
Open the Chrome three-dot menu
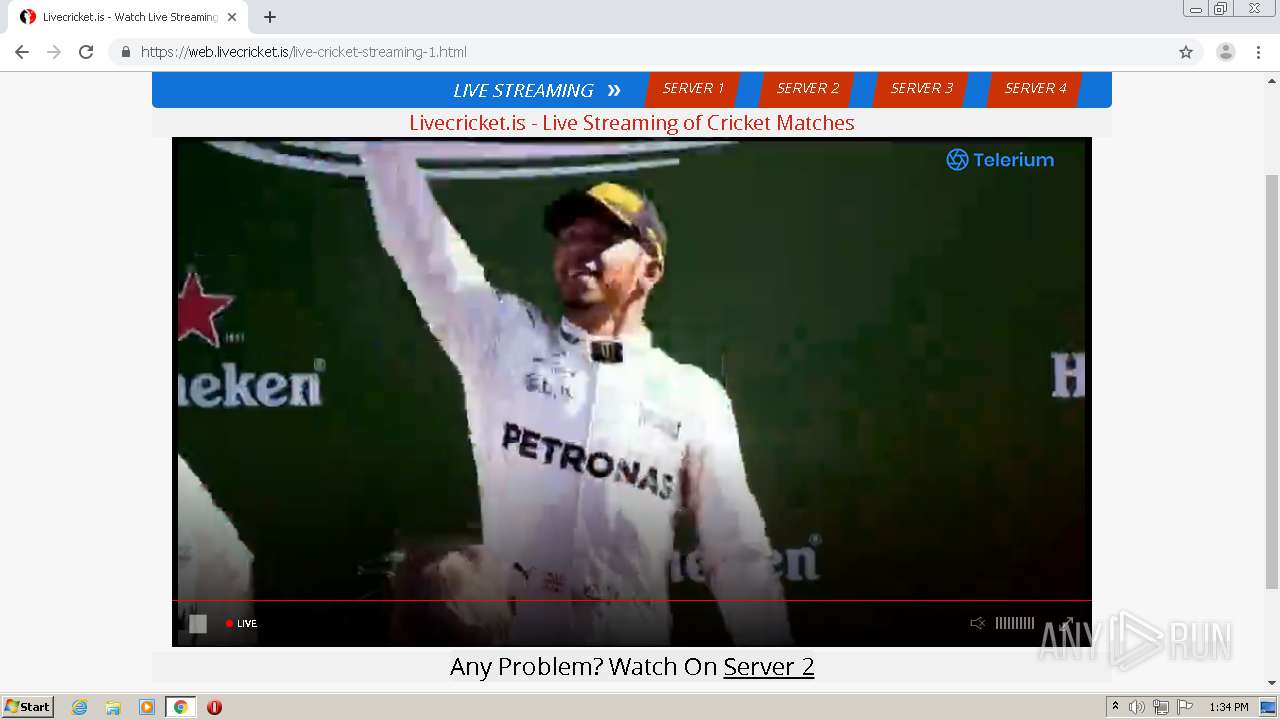coord(1258,52)
